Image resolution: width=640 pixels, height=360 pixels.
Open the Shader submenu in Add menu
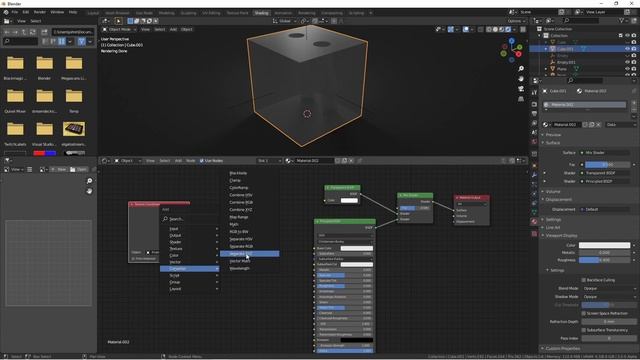click(189, 242)
